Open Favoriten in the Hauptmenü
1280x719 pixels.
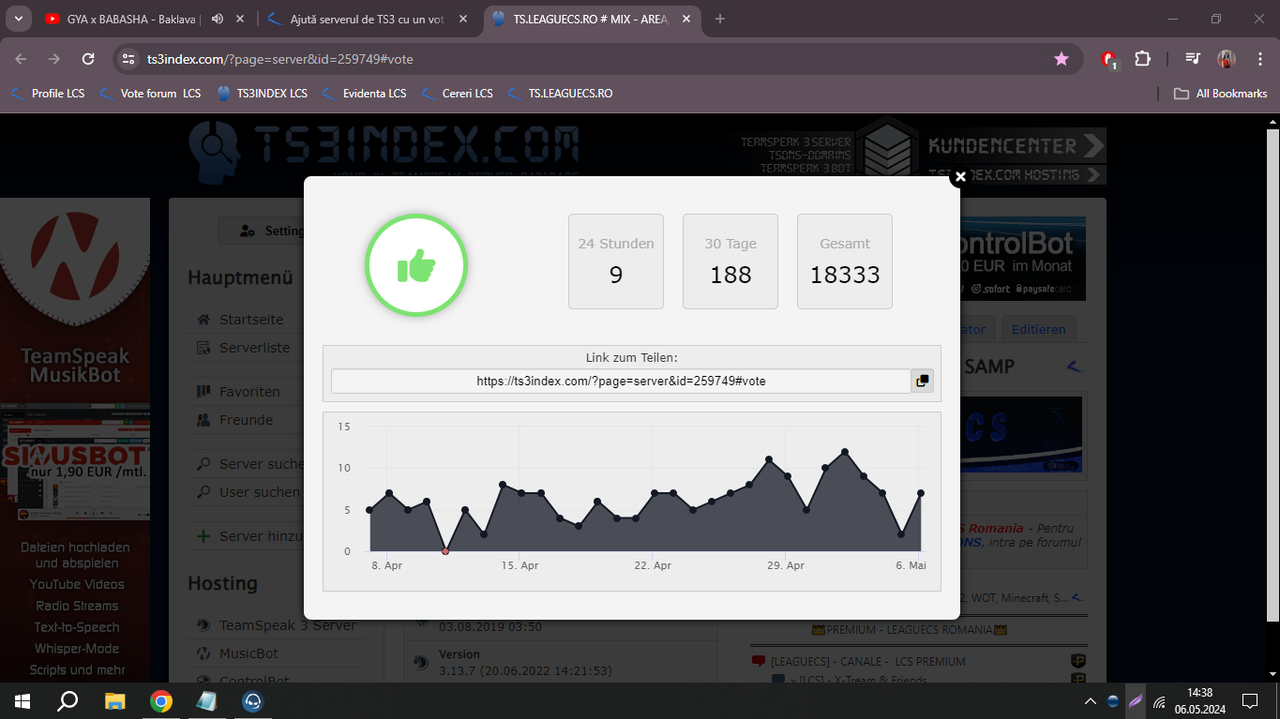click(x=250, y=392)
